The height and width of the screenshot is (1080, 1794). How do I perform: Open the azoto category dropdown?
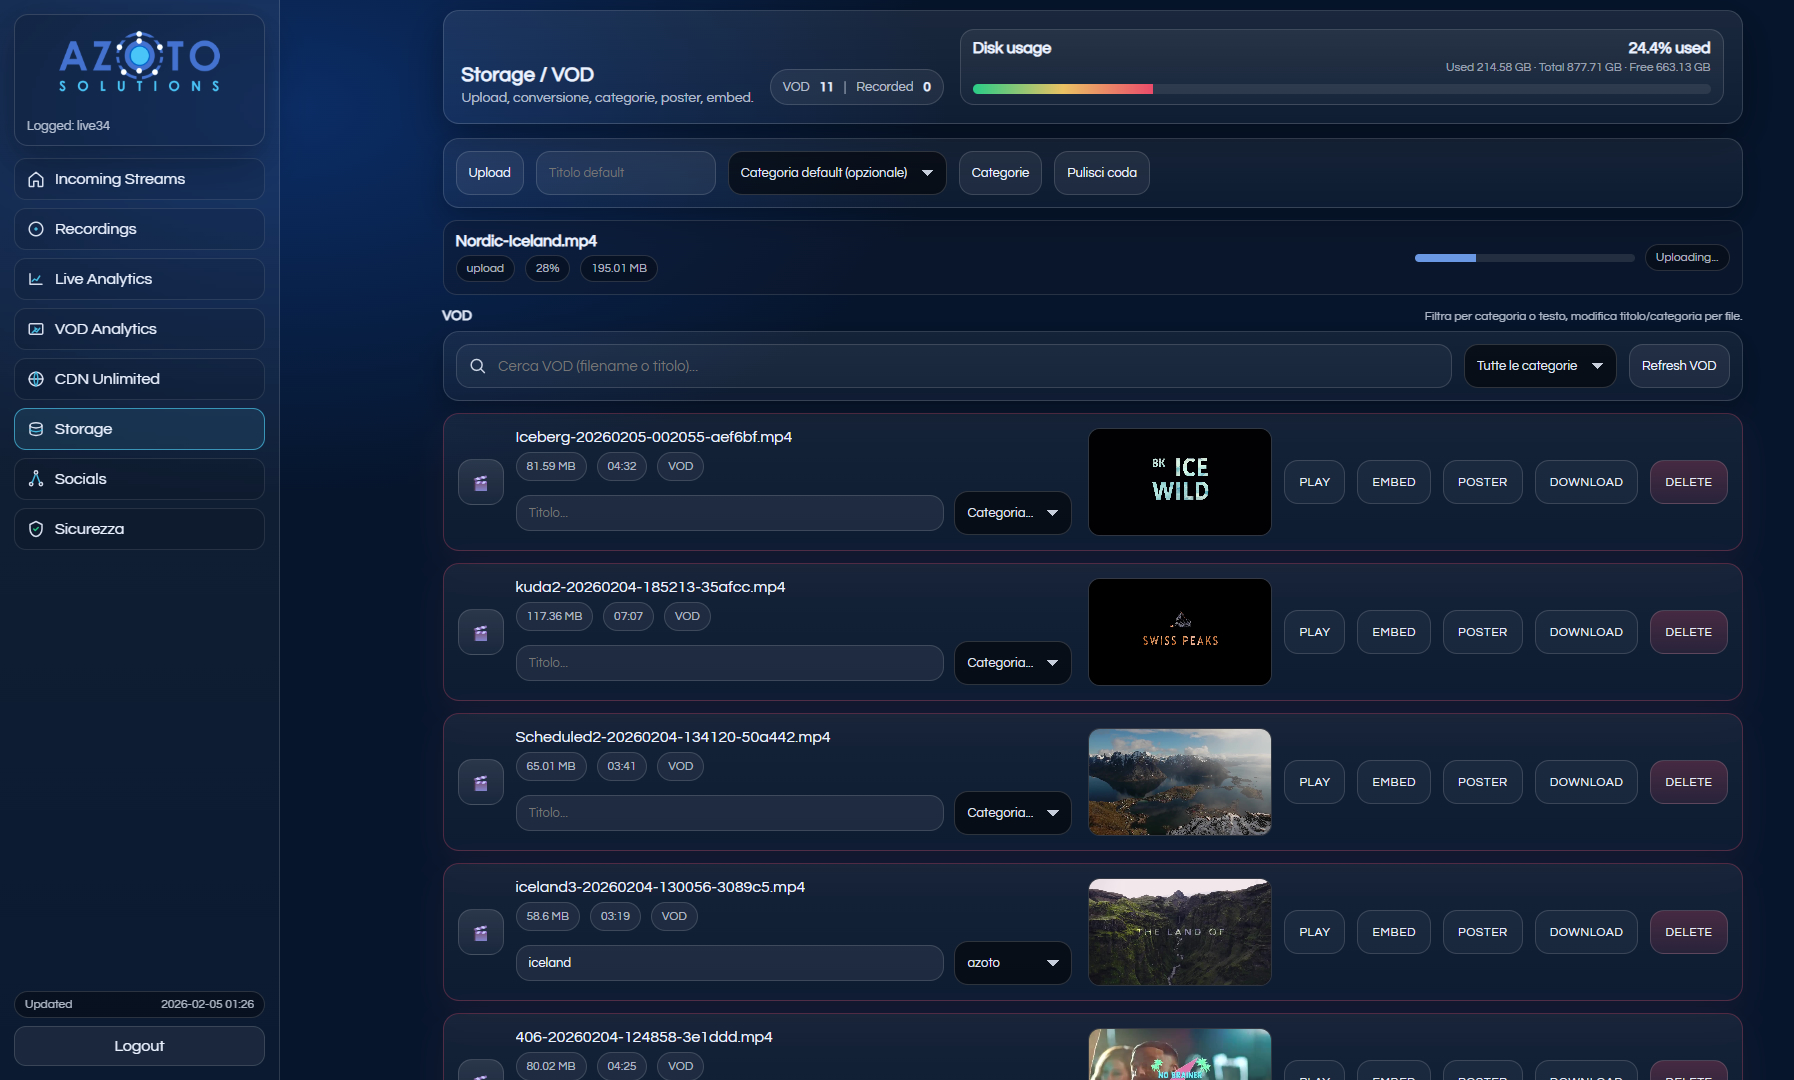1012,963
